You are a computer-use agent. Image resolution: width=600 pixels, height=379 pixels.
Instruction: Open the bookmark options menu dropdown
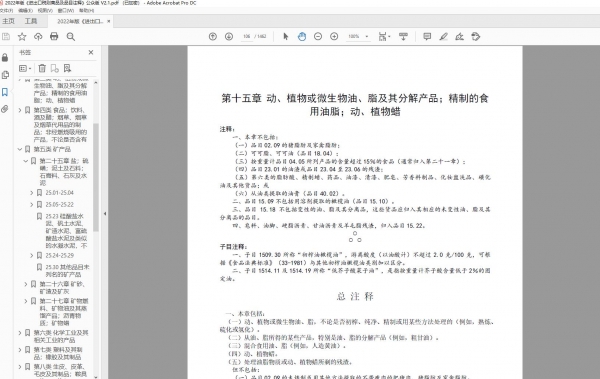[x=25, y=69]
